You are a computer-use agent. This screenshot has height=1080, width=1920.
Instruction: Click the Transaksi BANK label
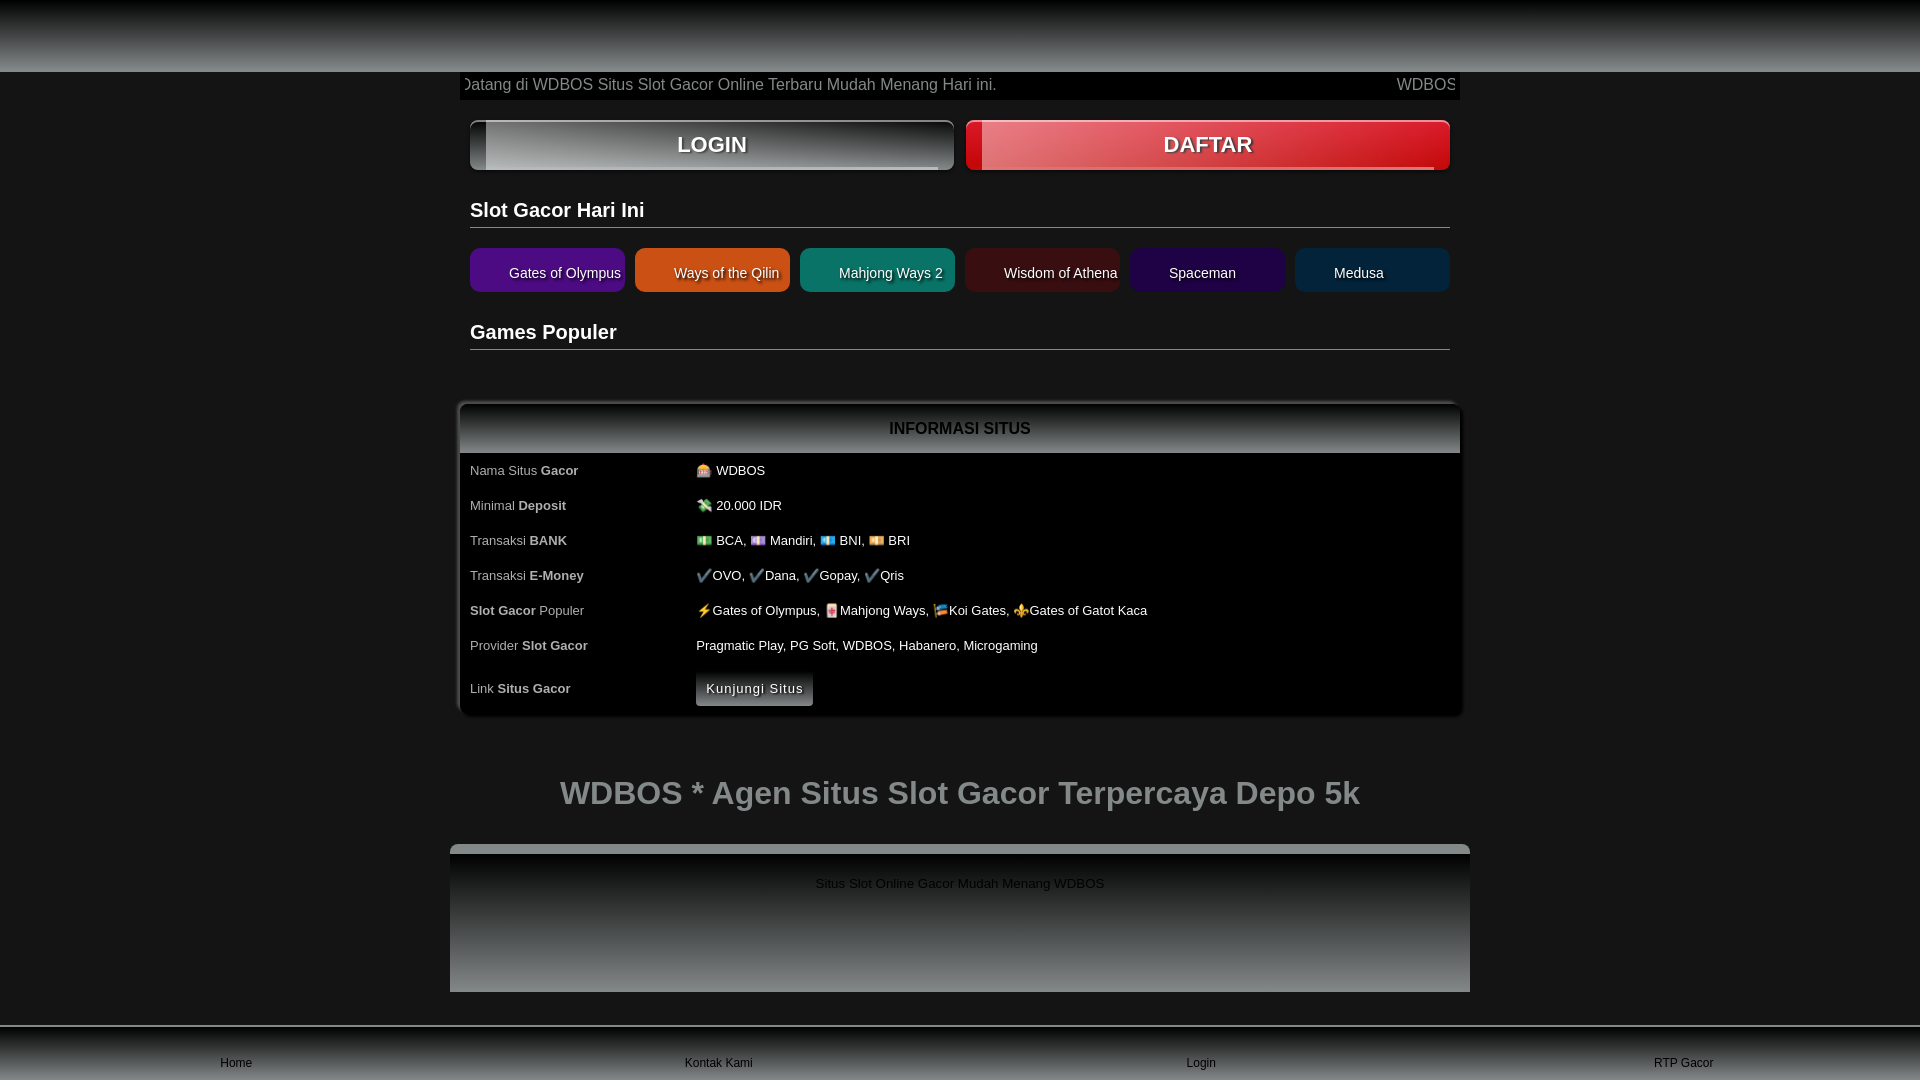point(518,541)
